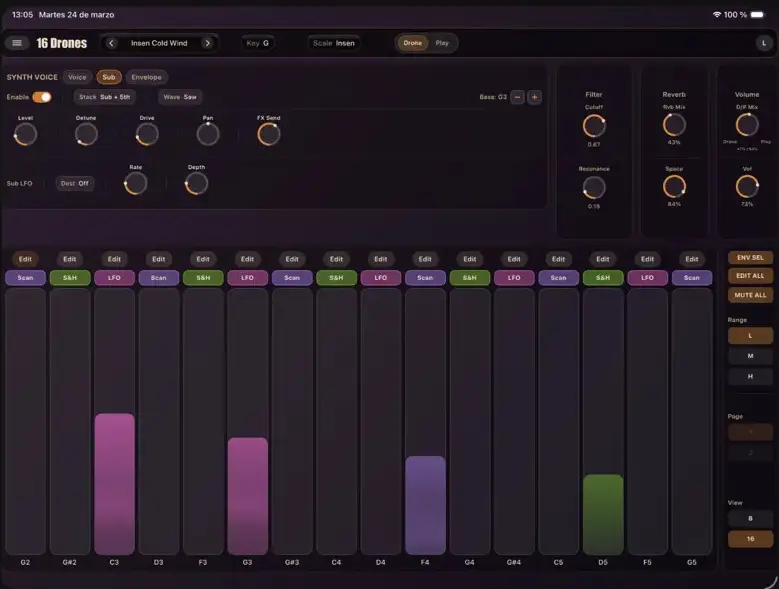Click Edit above F4 drone
This screenshot has width=779, height=589.
[425, 259]
